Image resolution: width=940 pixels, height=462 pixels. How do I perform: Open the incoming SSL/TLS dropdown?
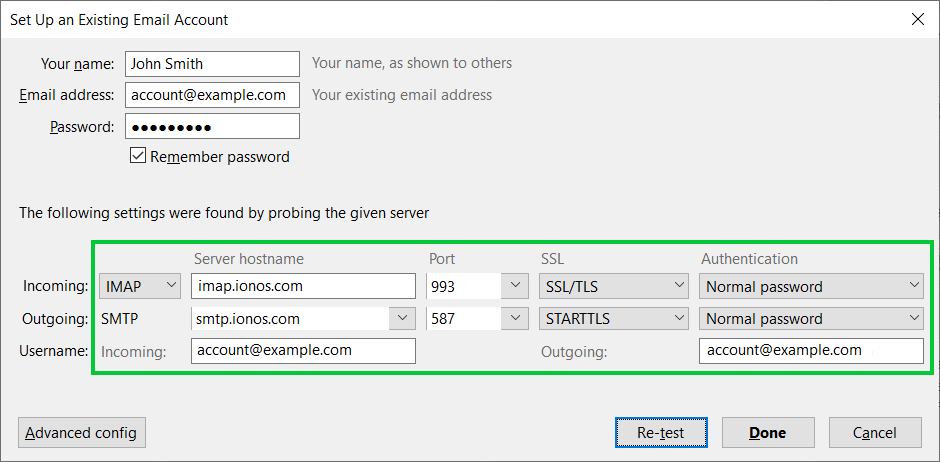(613, 286)
